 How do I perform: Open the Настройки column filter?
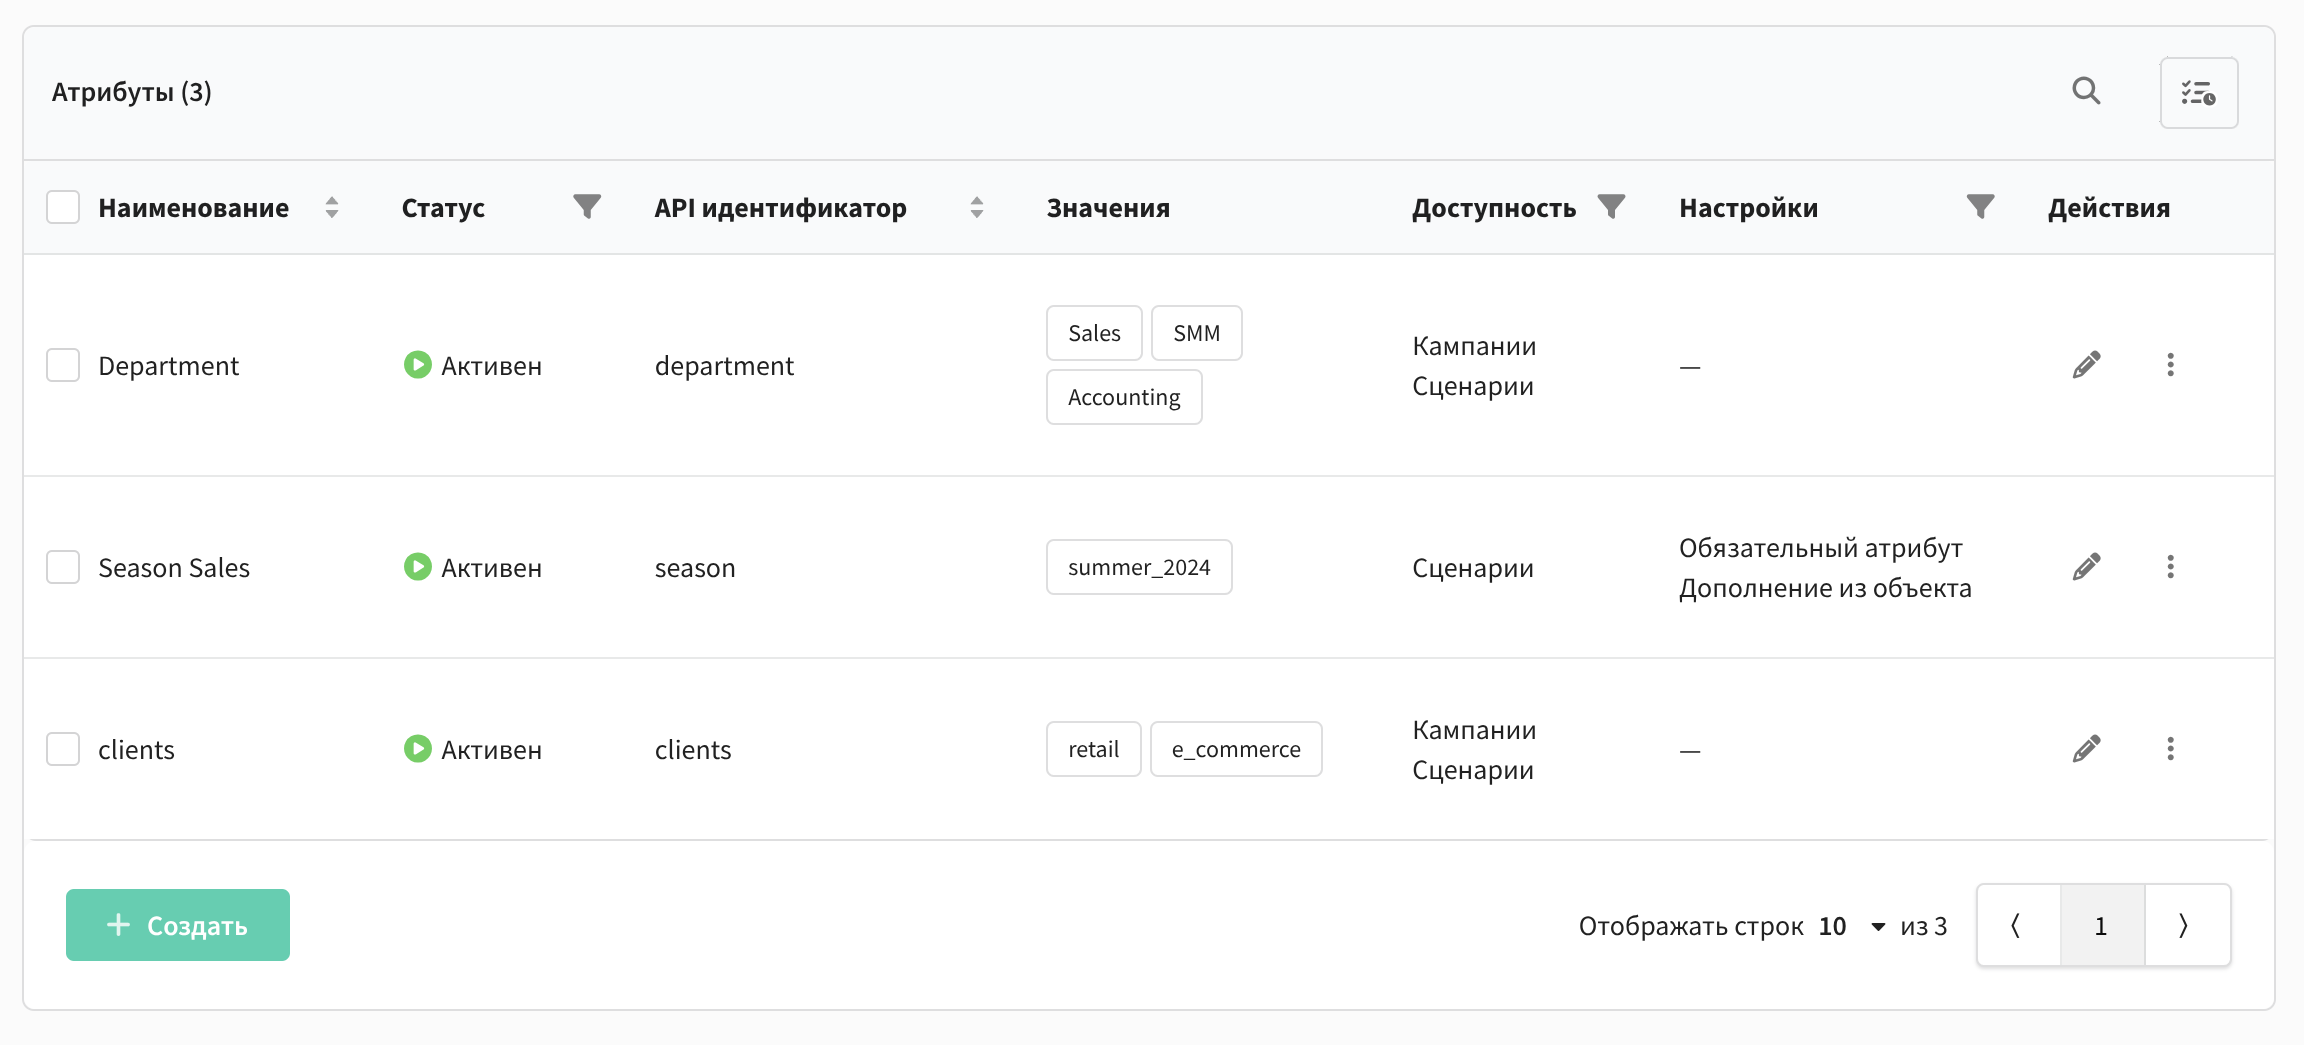tap(1980, 207)
